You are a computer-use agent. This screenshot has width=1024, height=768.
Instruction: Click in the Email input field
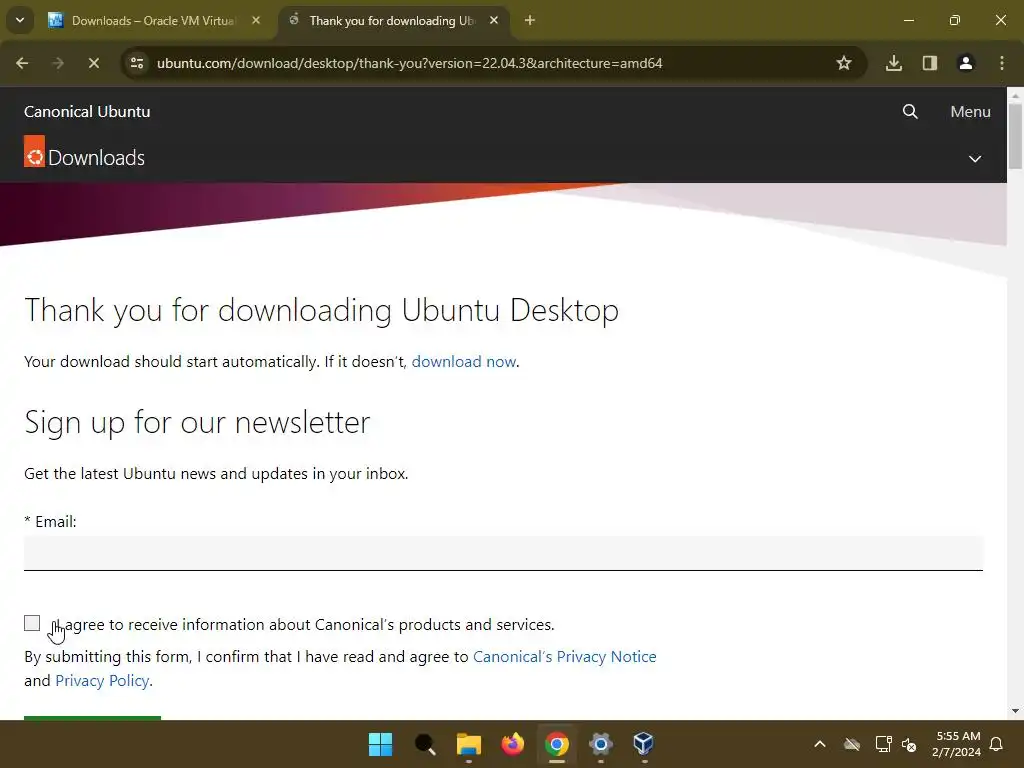tap(503, 553)
